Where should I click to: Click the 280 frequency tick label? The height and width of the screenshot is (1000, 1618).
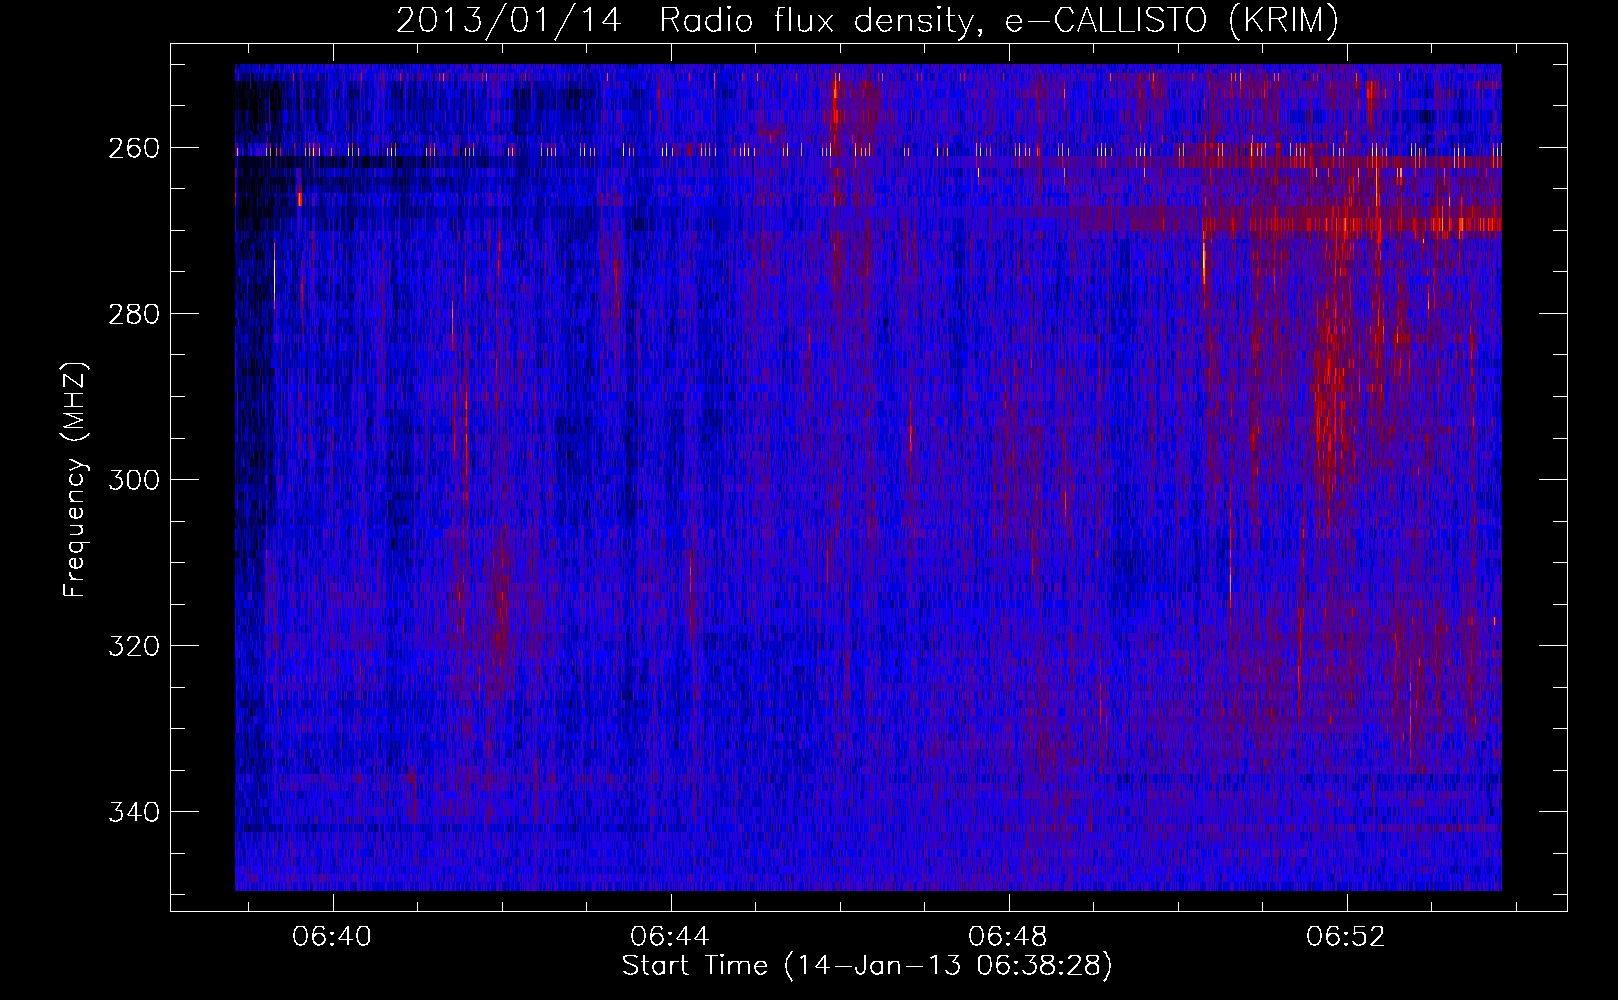134,314
